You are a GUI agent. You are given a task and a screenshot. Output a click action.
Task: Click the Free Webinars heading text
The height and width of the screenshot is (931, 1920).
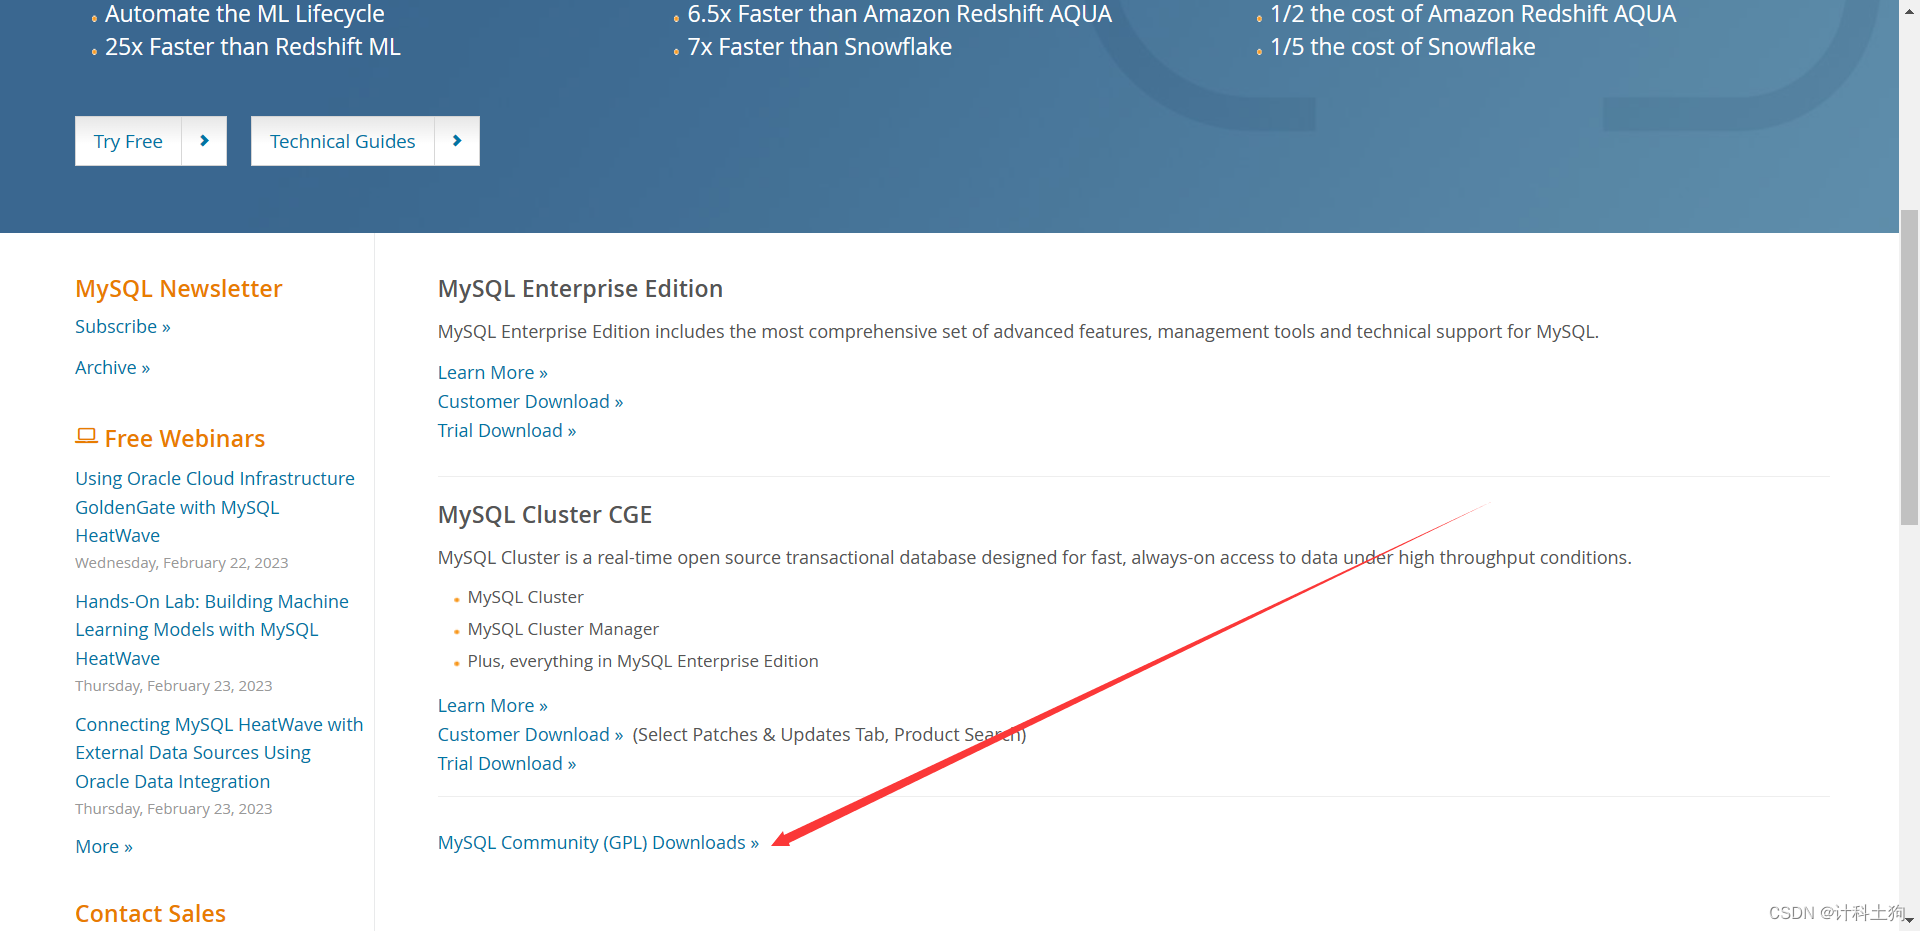[185, 439]
